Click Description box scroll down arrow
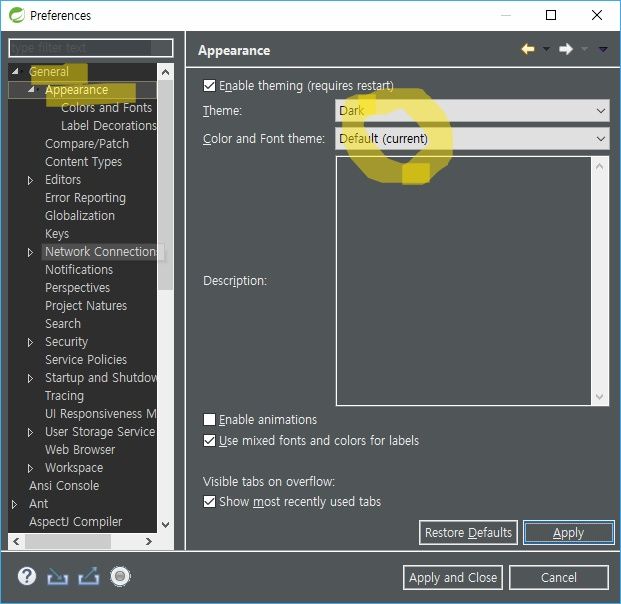The image size is (621, 604). [600, 396]
